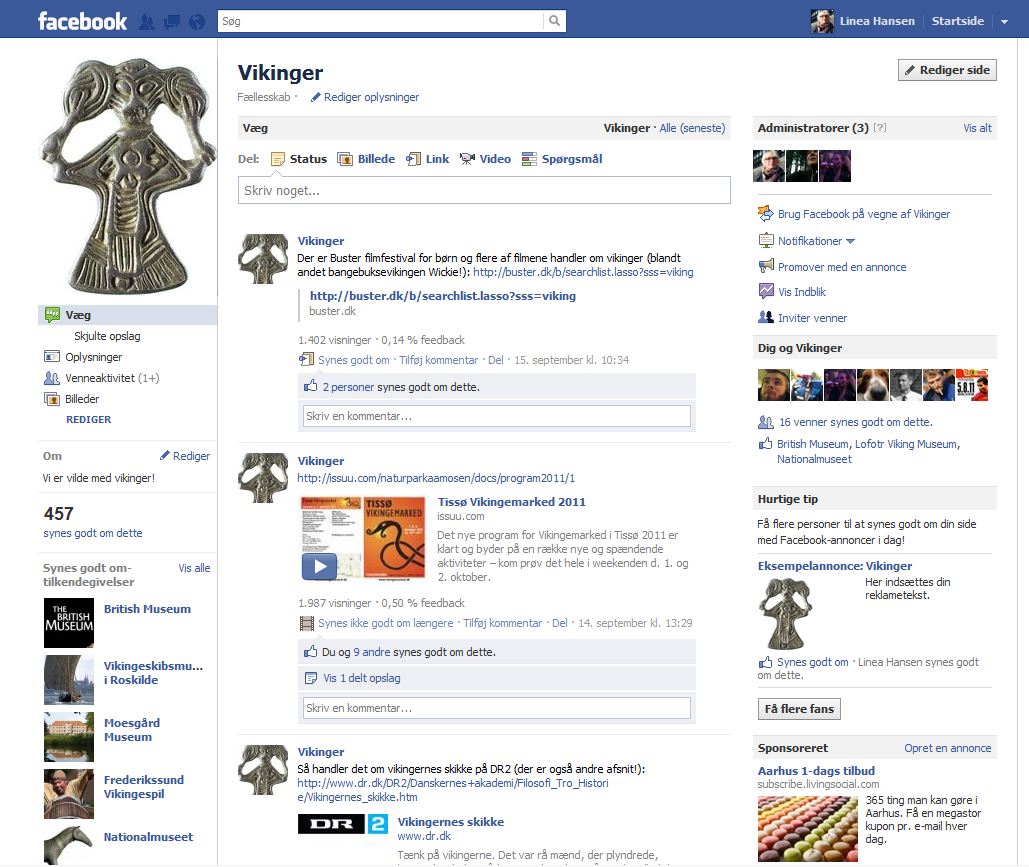This screenshot has height=867, width=1029.
Task: Click the Billeder photos icon in sidebar
Action: coord(52,398)
